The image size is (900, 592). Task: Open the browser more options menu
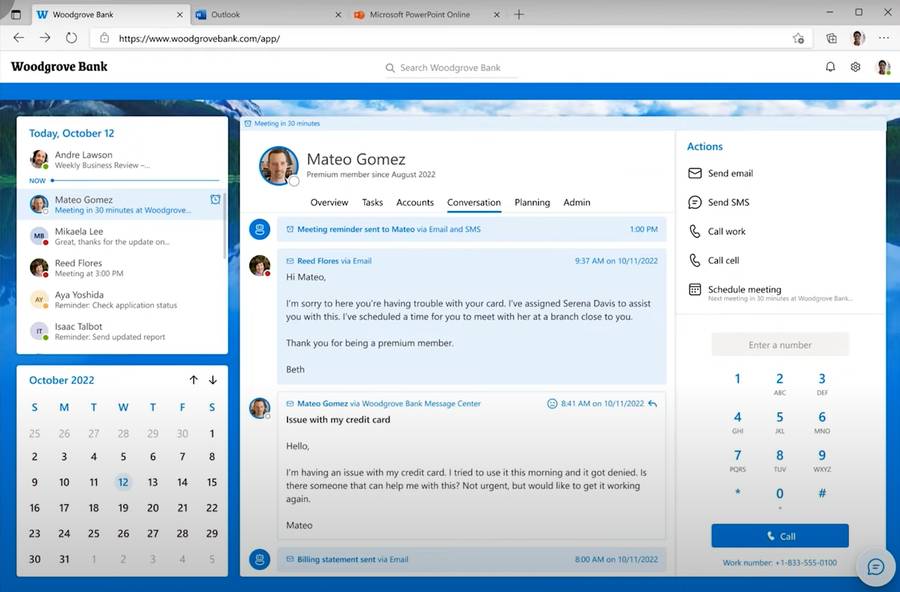[x=884, y=38]
